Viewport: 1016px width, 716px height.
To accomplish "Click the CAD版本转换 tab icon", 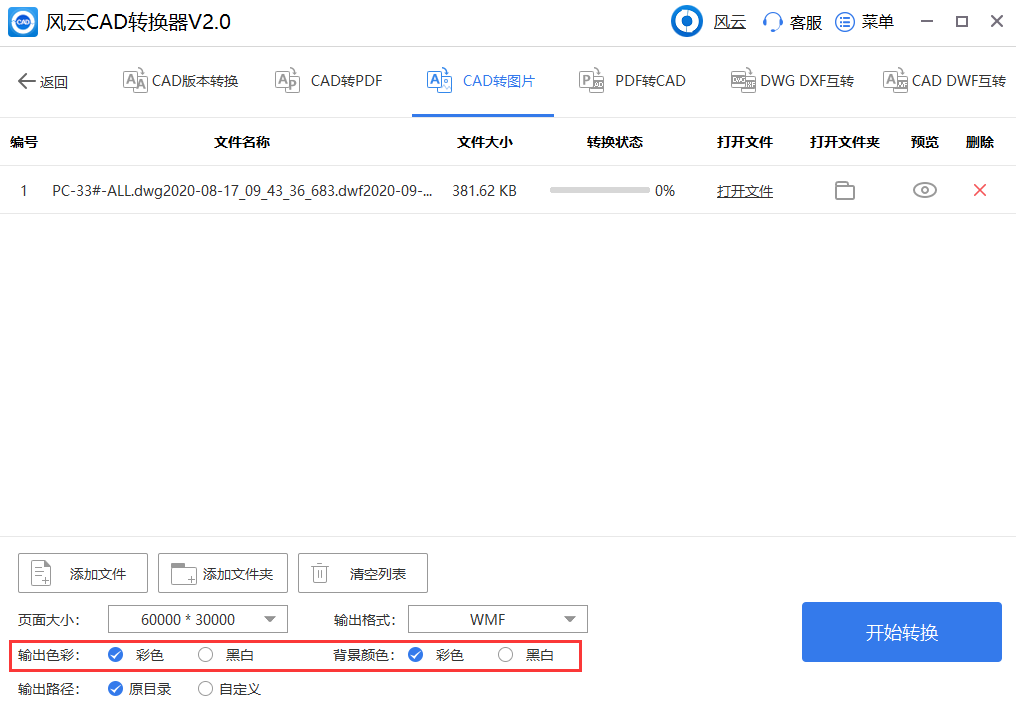I will coord(134,81).
